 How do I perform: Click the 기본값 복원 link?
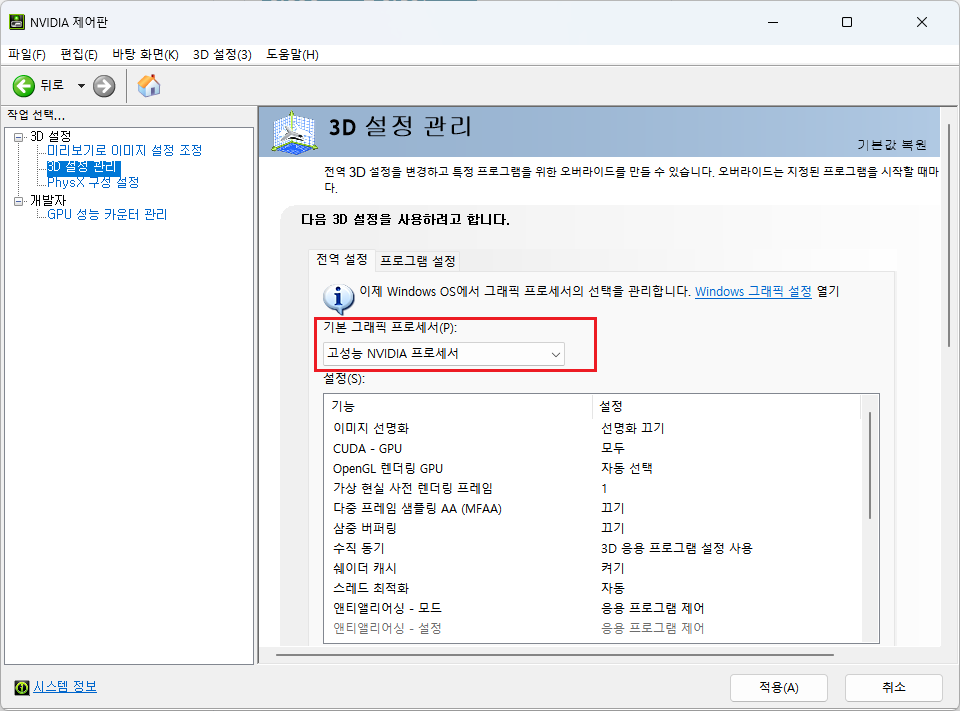(x=891, y=145)
